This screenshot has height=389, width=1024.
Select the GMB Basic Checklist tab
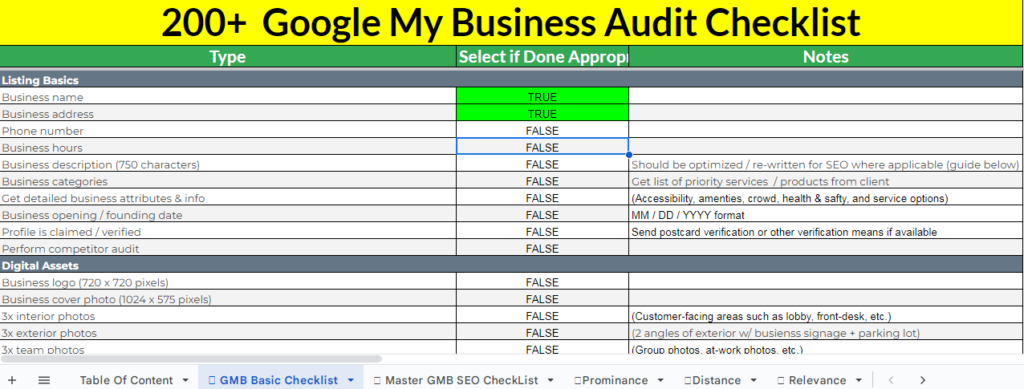(272, 381)
